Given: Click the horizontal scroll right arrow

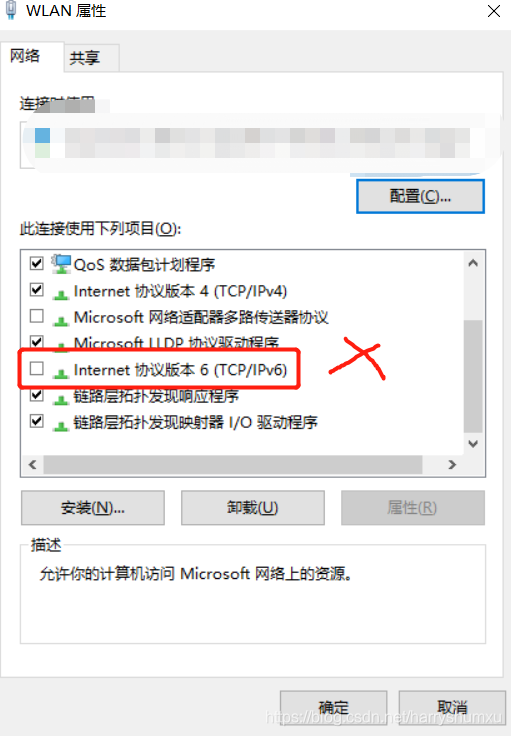Looking at the screenshot, I should (452, 465).
